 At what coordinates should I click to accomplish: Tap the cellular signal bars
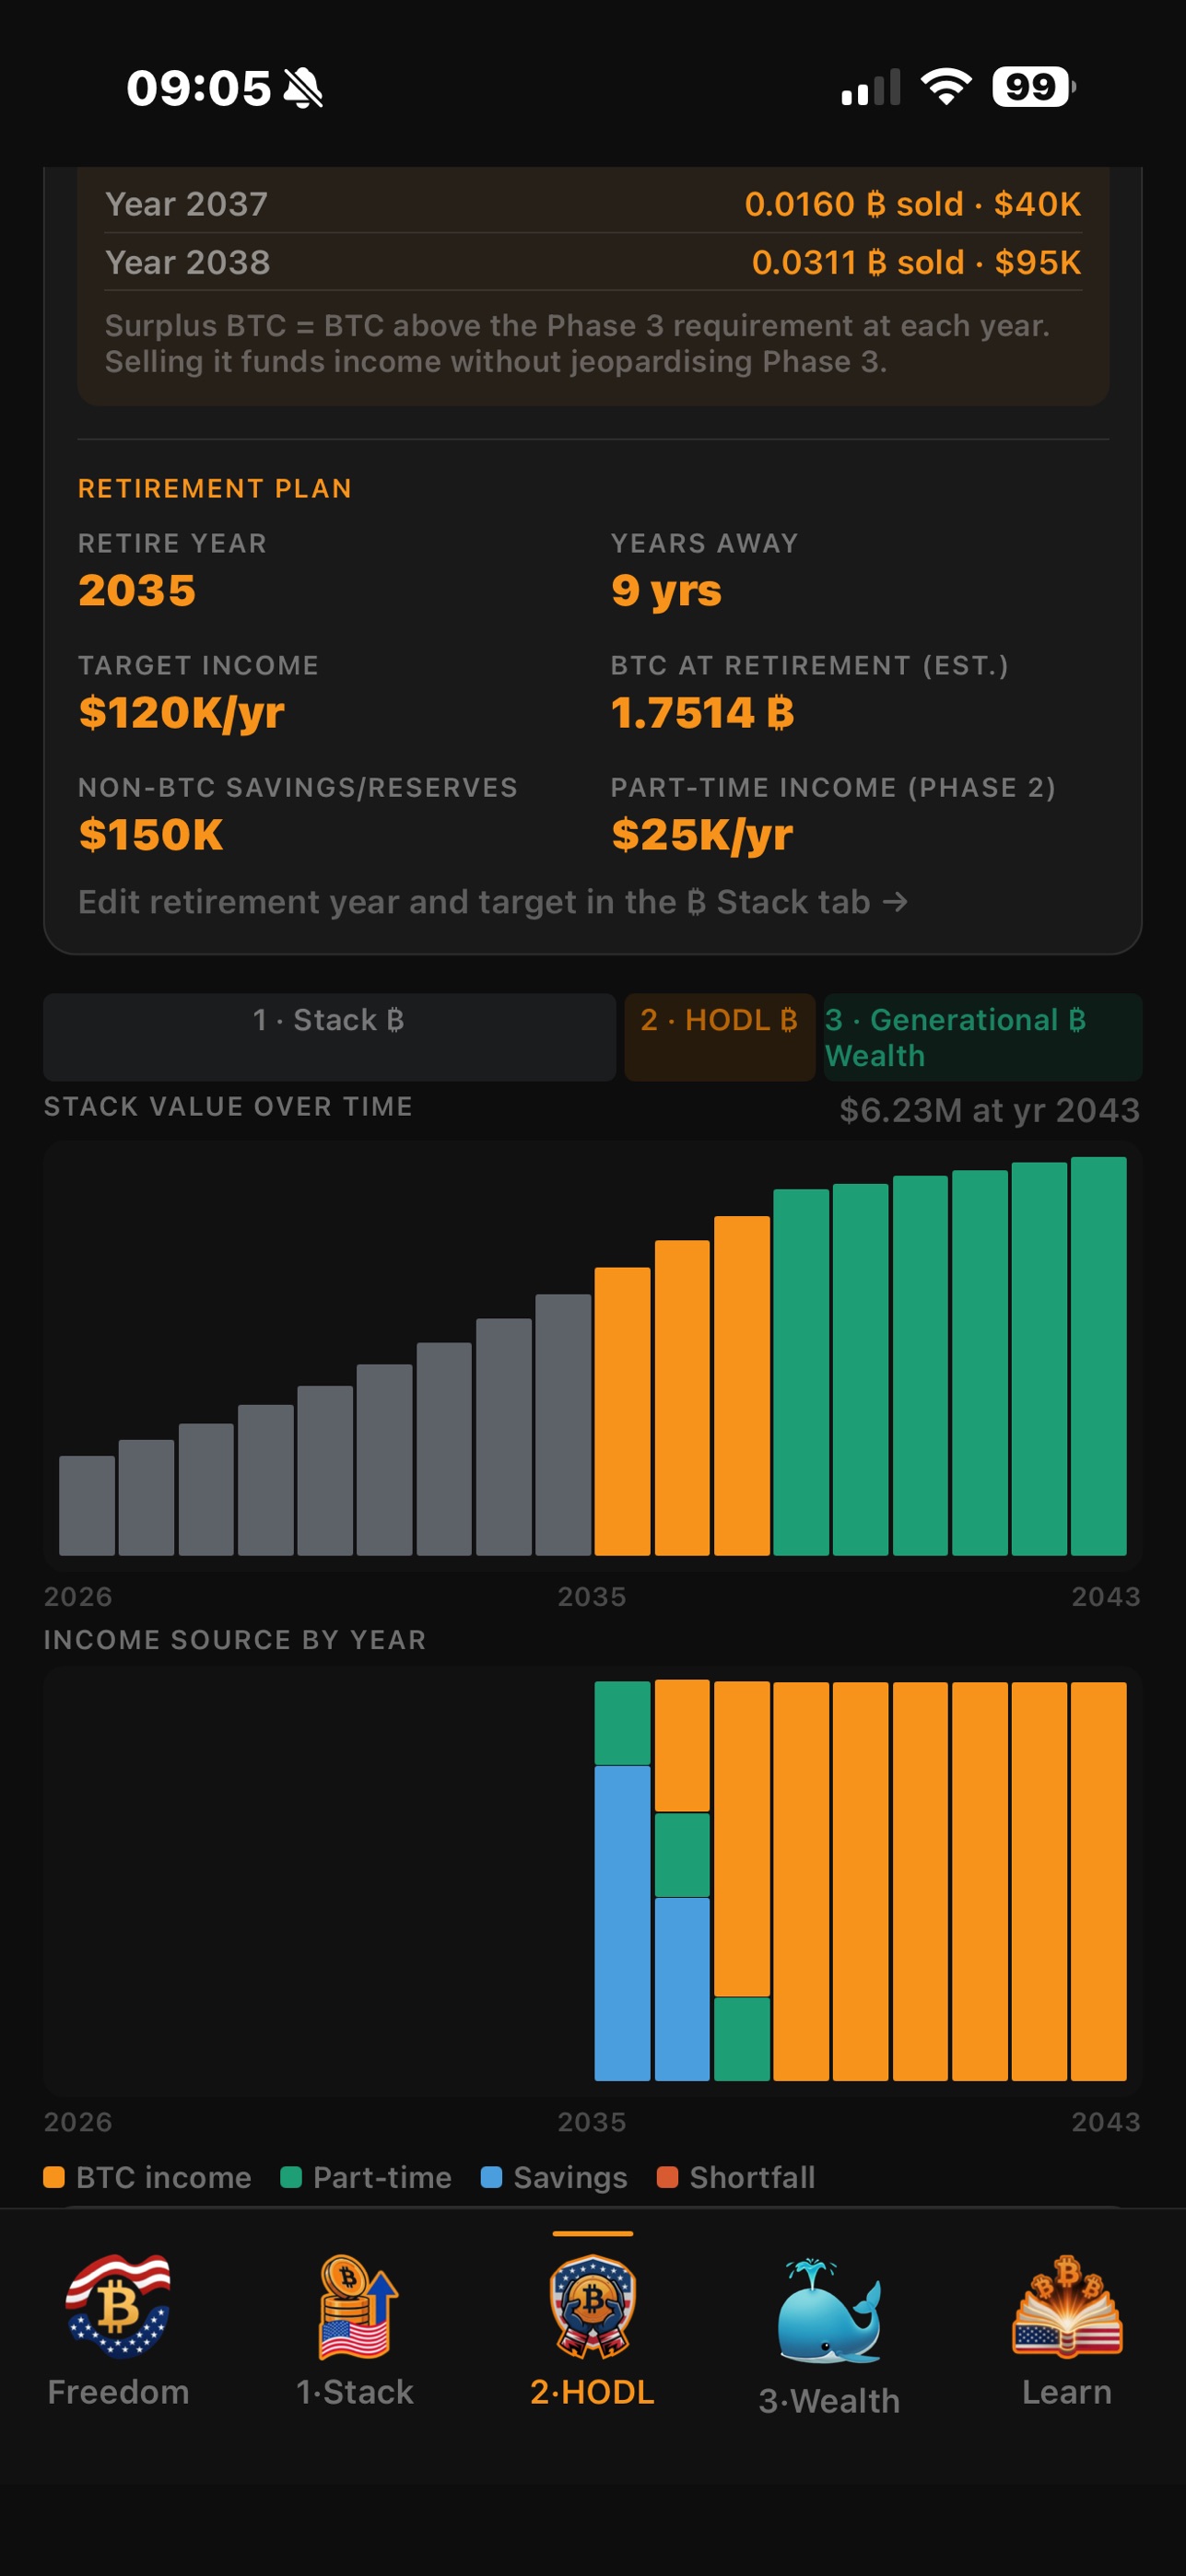[871, 87]
